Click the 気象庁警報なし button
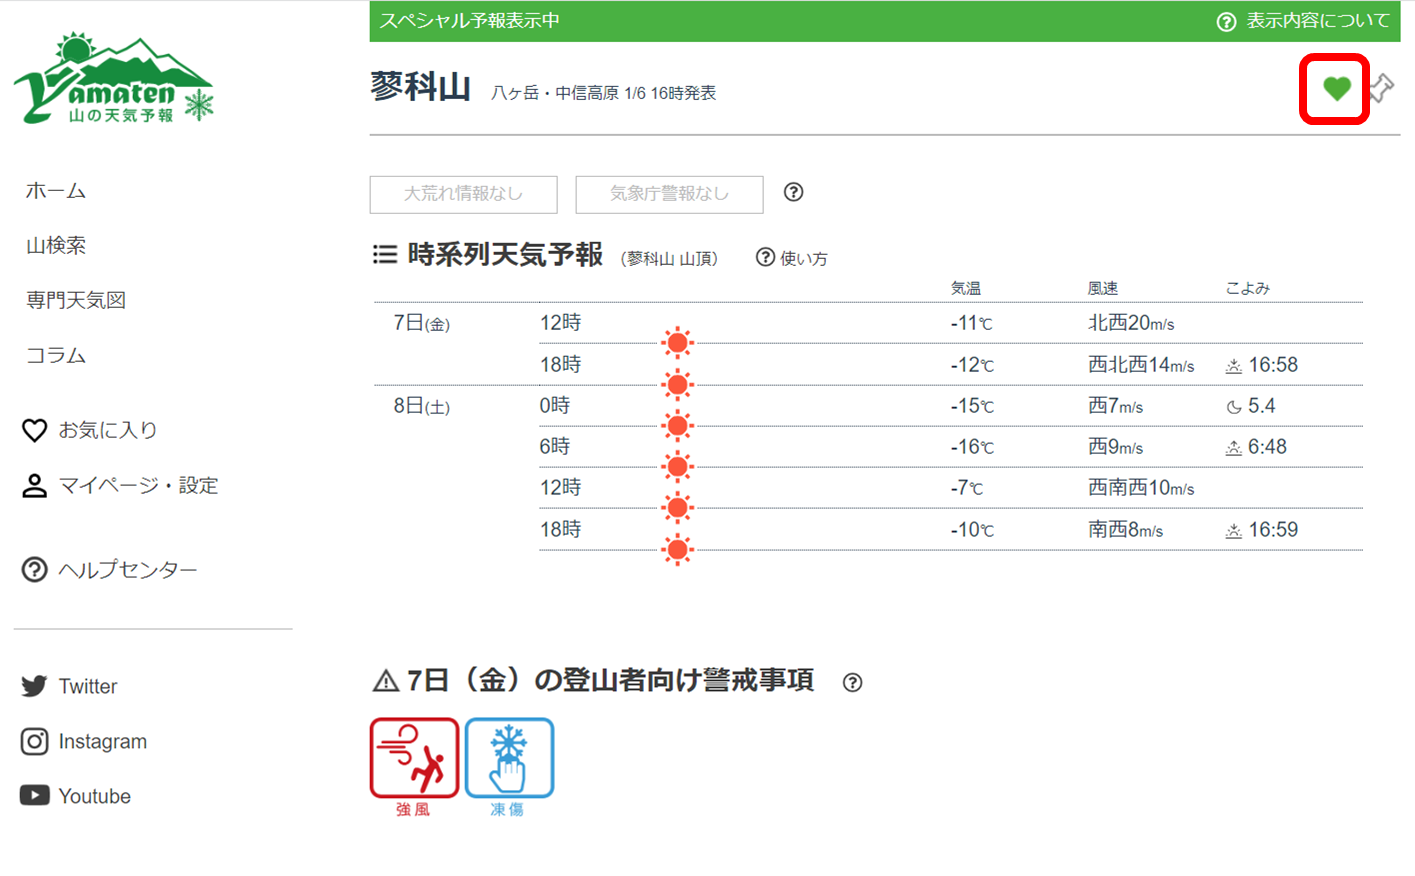The height and width of the screenshot is (876, 1415). point(669,194)
